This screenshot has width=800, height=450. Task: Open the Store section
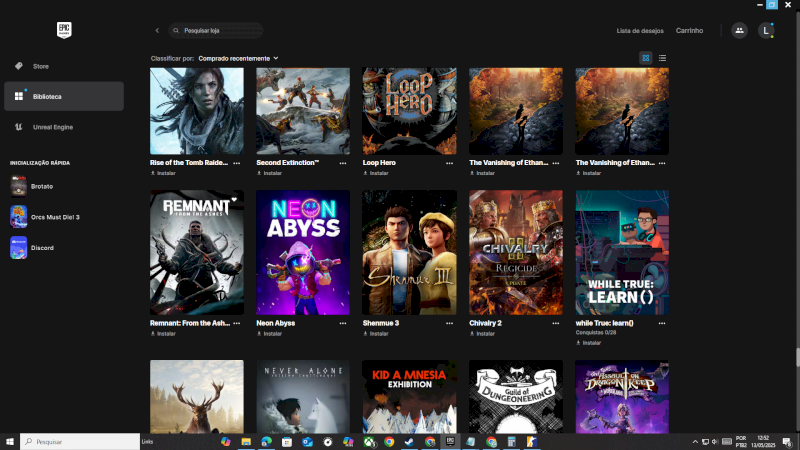(40, 66)
